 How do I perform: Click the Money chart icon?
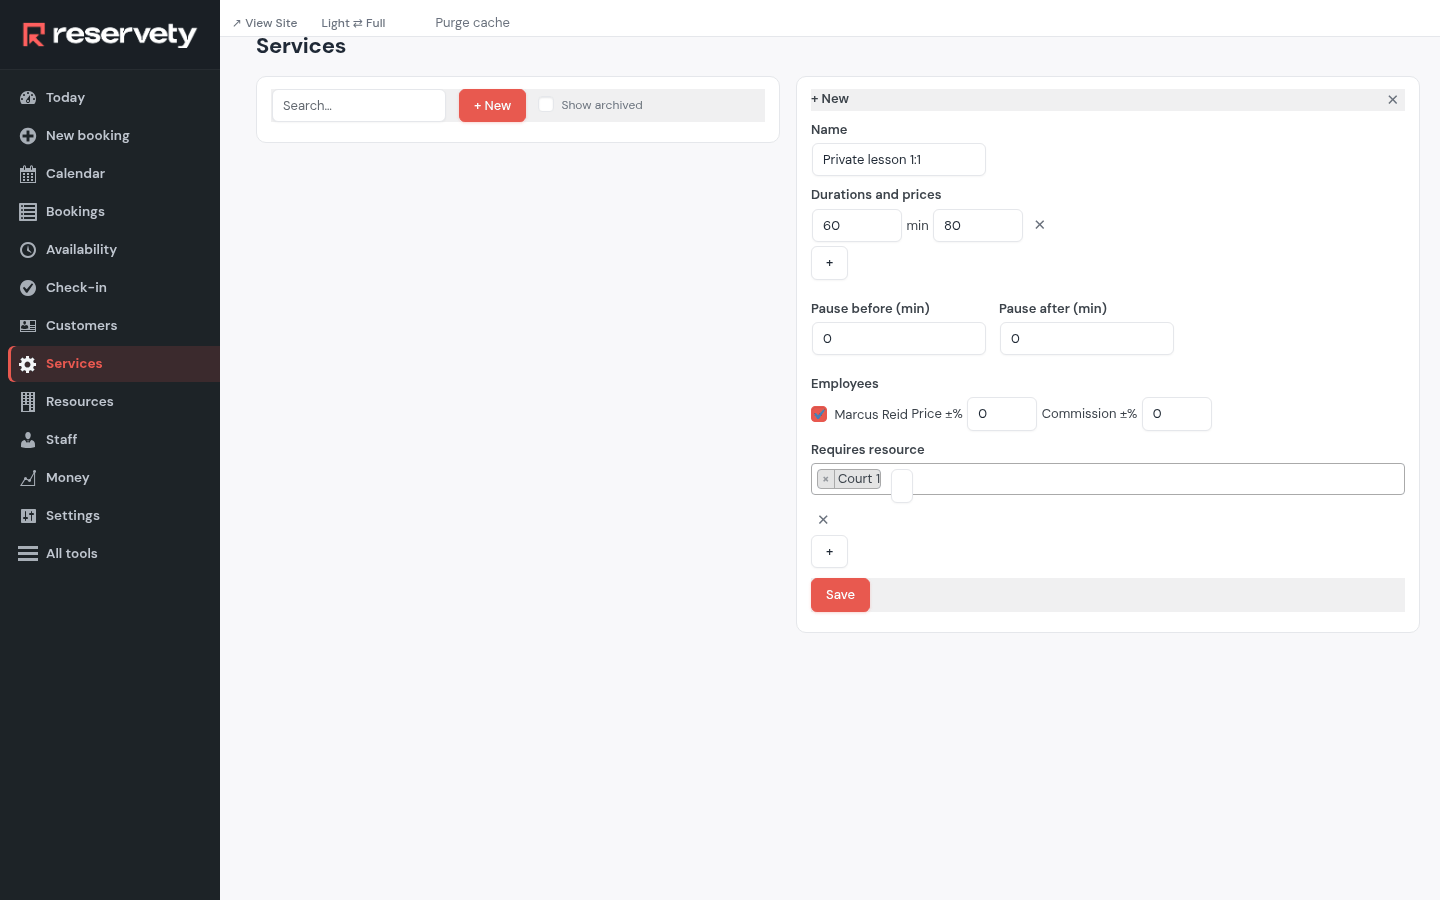[x=28, y=478]
